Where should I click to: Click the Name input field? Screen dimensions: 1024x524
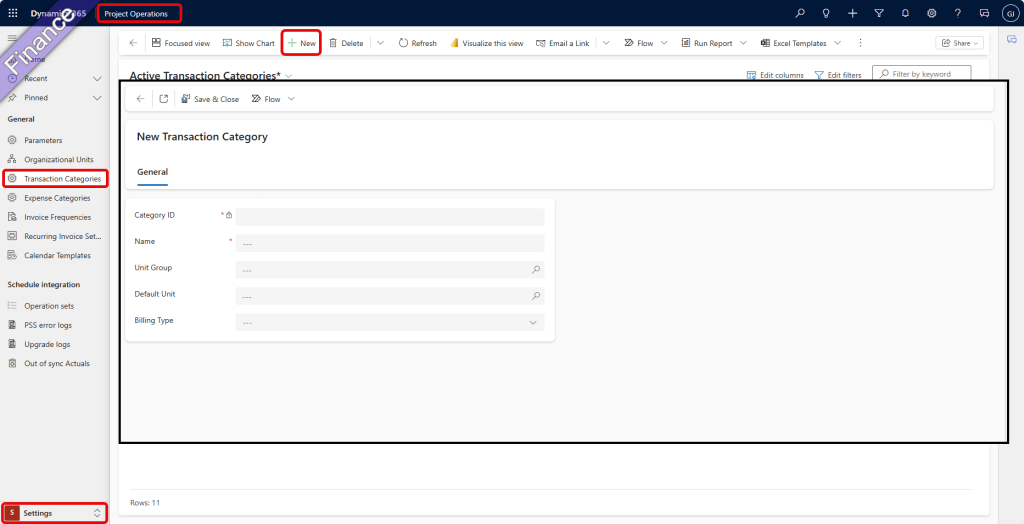pyautogui.click(x=390, y=243)
